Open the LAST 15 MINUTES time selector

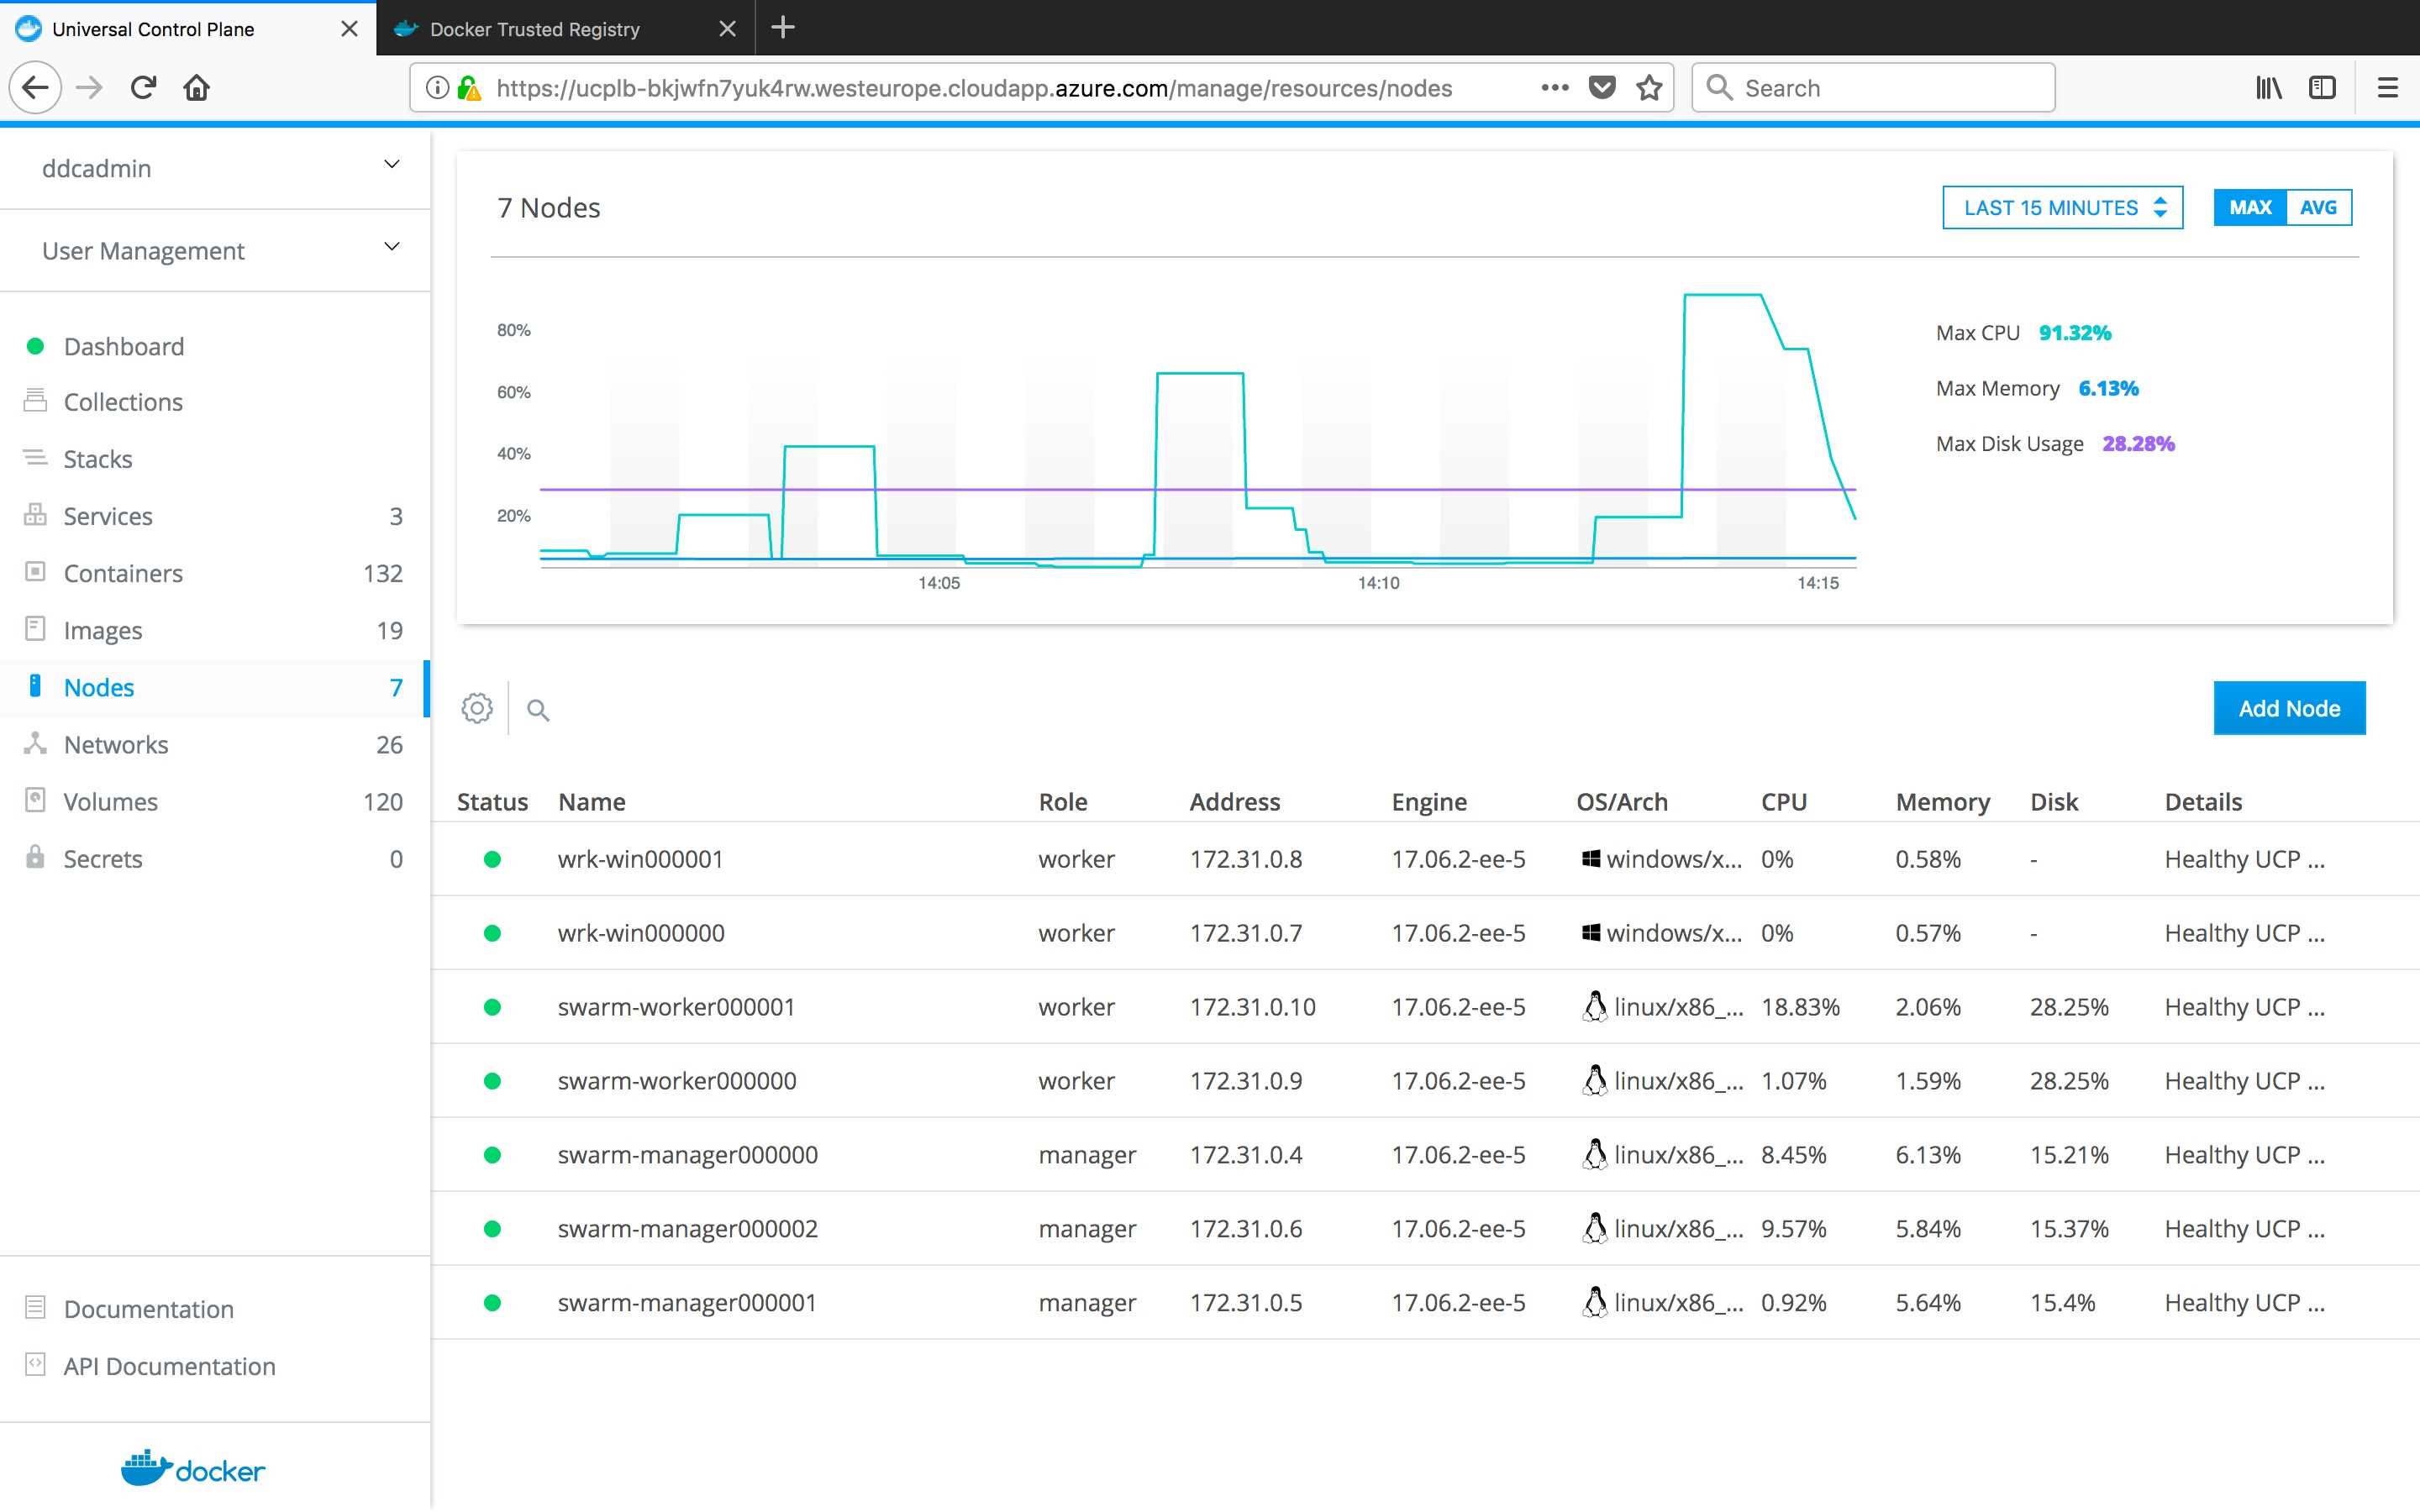tap(2062, 207)
